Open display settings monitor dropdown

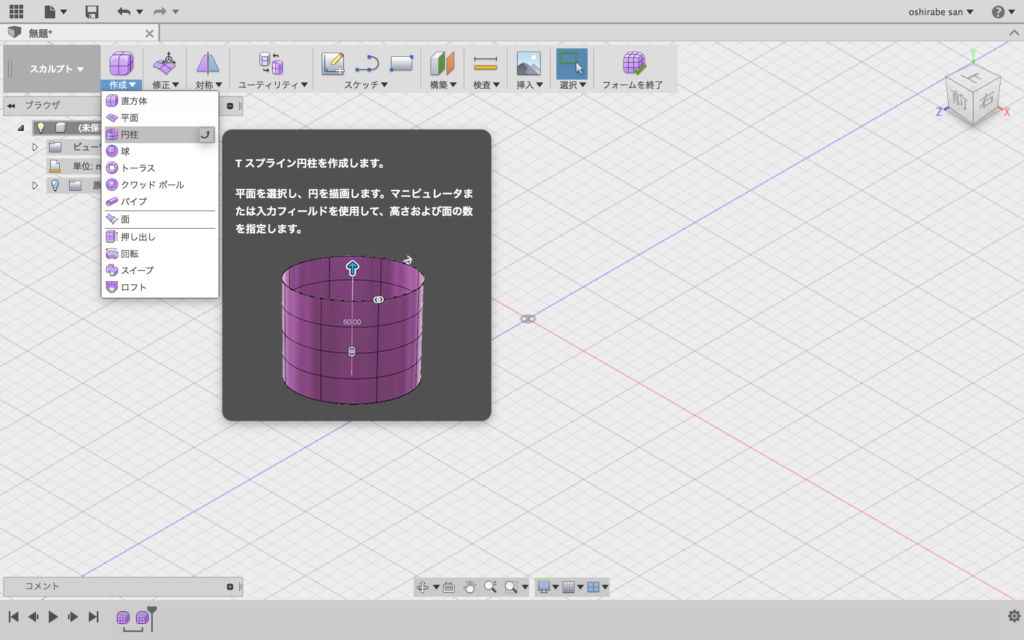tap(547, 587)
